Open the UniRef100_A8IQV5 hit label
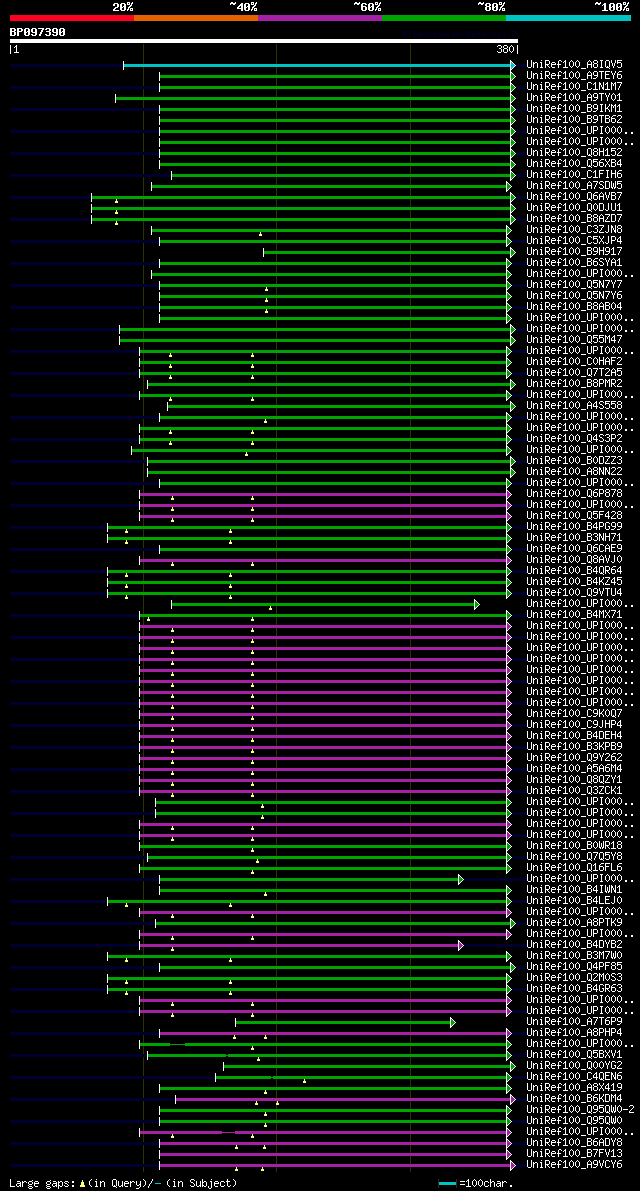 [x=574, y=65]
